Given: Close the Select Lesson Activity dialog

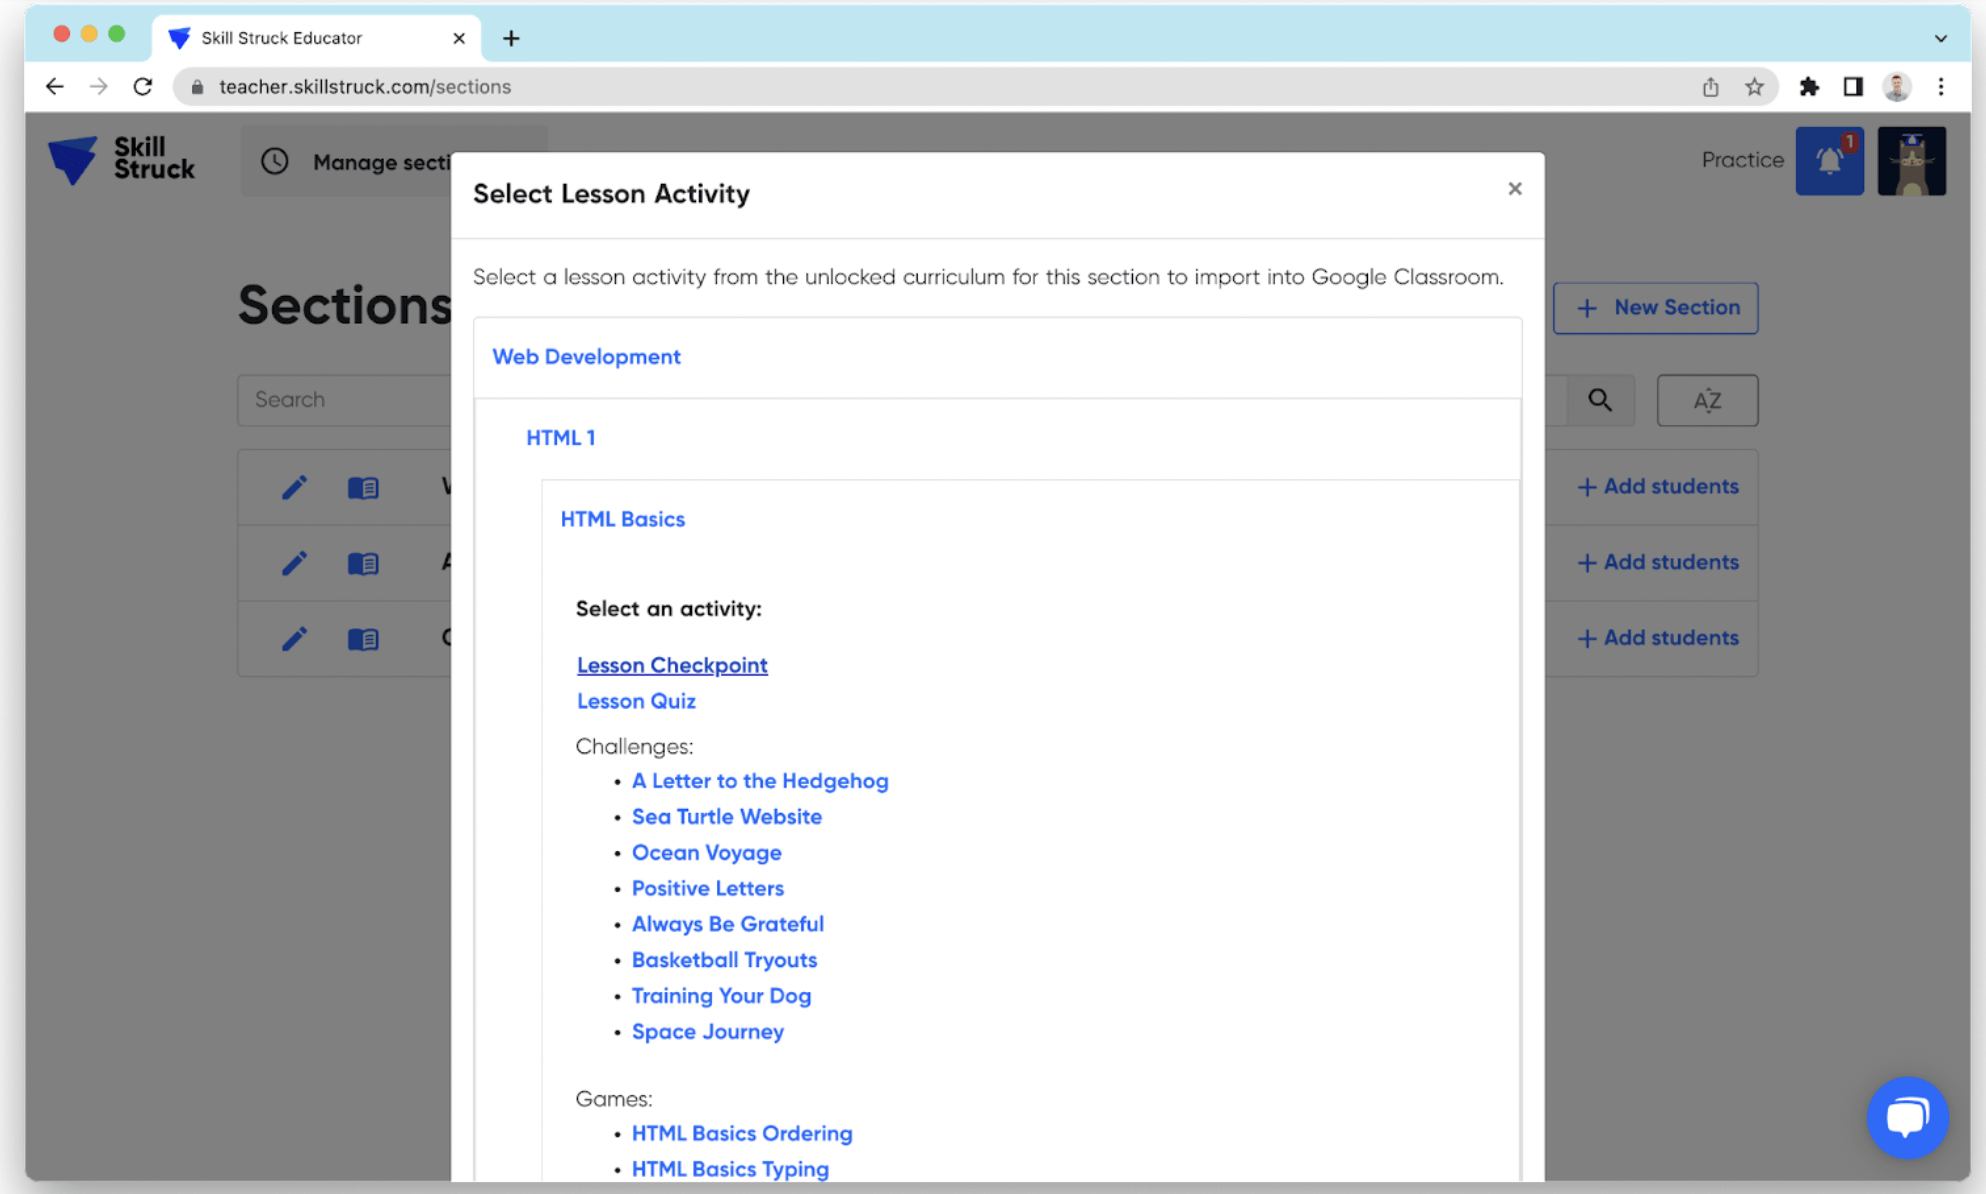Looking at the screenshot, I should (x=1514, y=189).
